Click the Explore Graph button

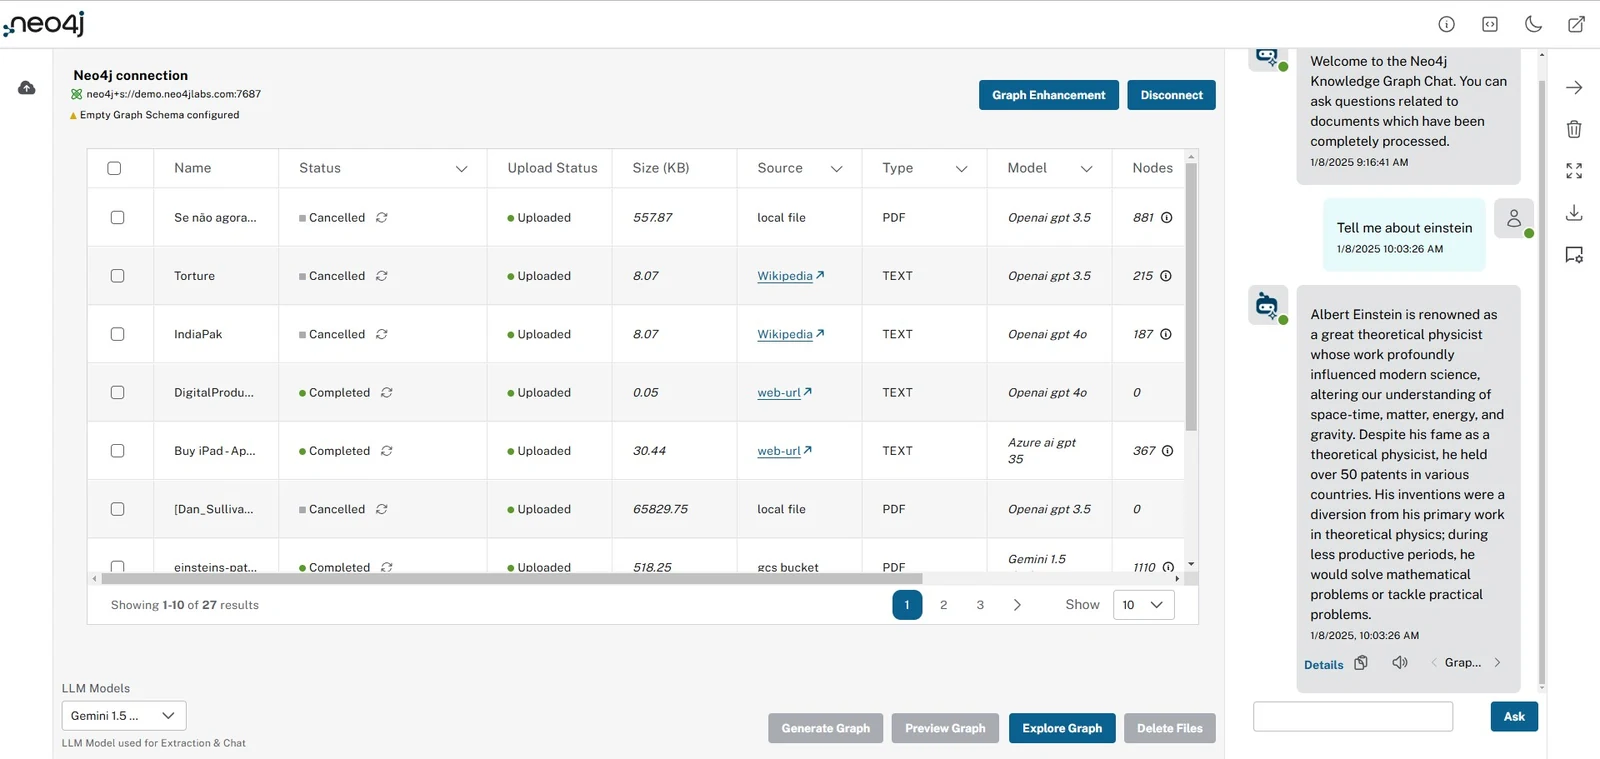coord(1062,728)
